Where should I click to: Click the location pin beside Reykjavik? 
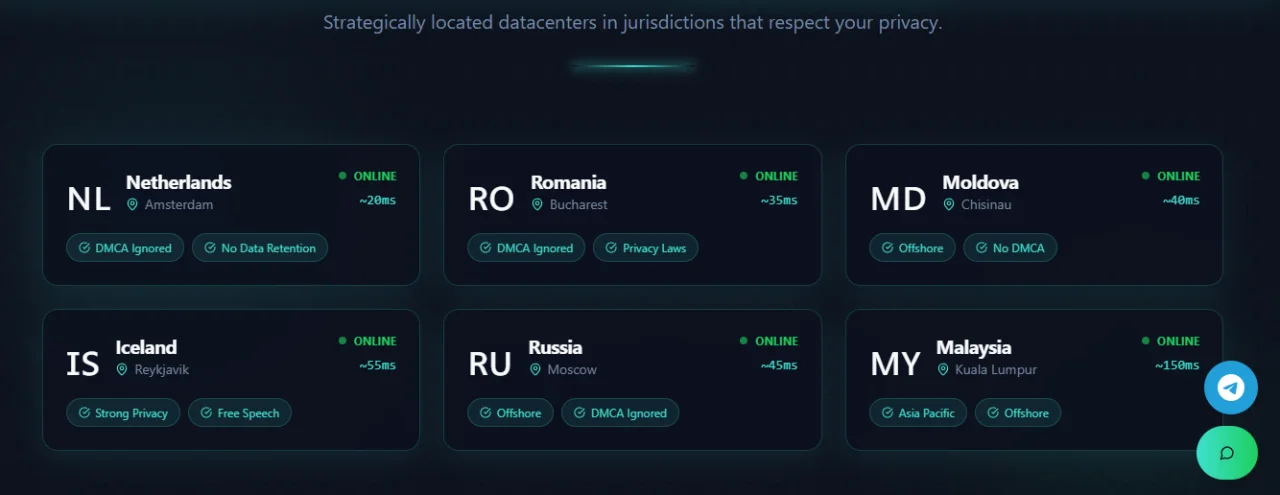122,369
